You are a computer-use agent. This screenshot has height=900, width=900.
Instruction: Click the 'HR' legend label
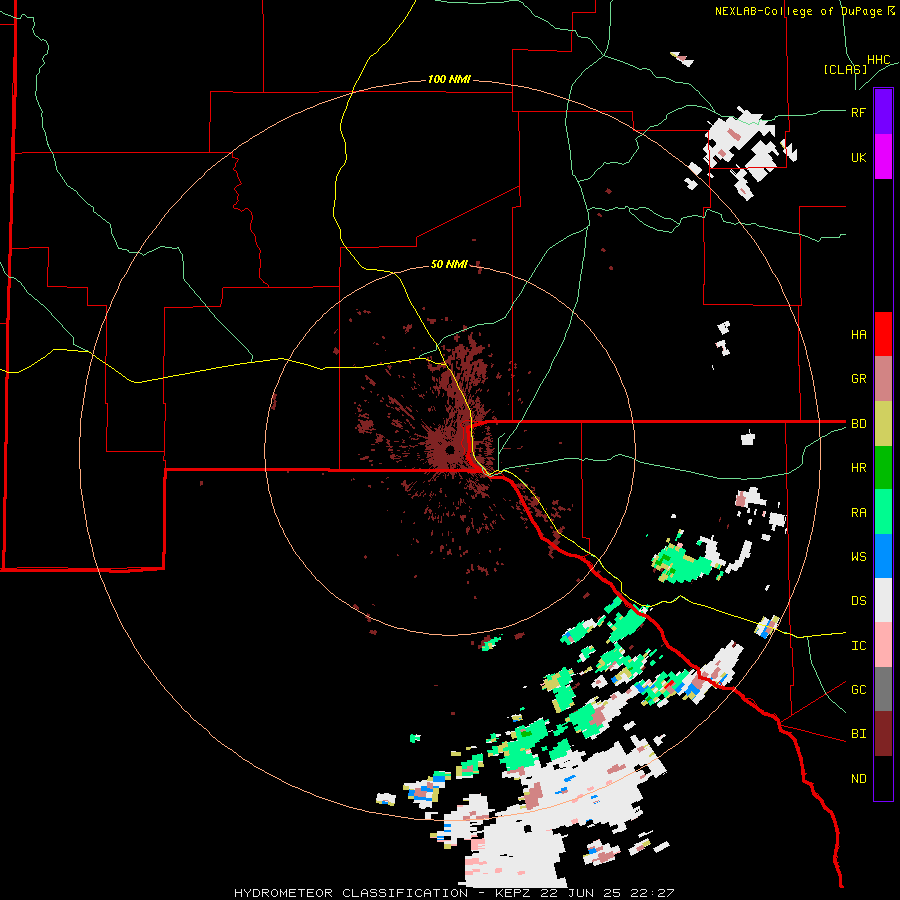[x=858, y=468]
